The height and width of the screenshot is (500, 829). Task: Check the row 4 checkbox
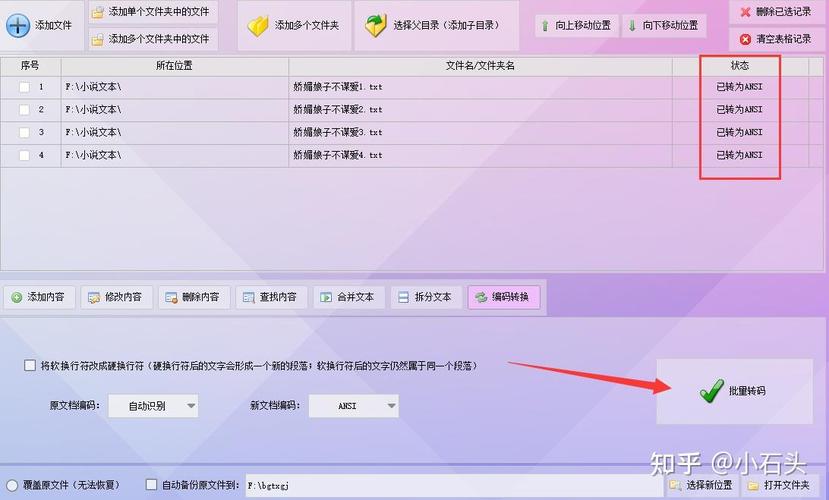tap(24, 155)
